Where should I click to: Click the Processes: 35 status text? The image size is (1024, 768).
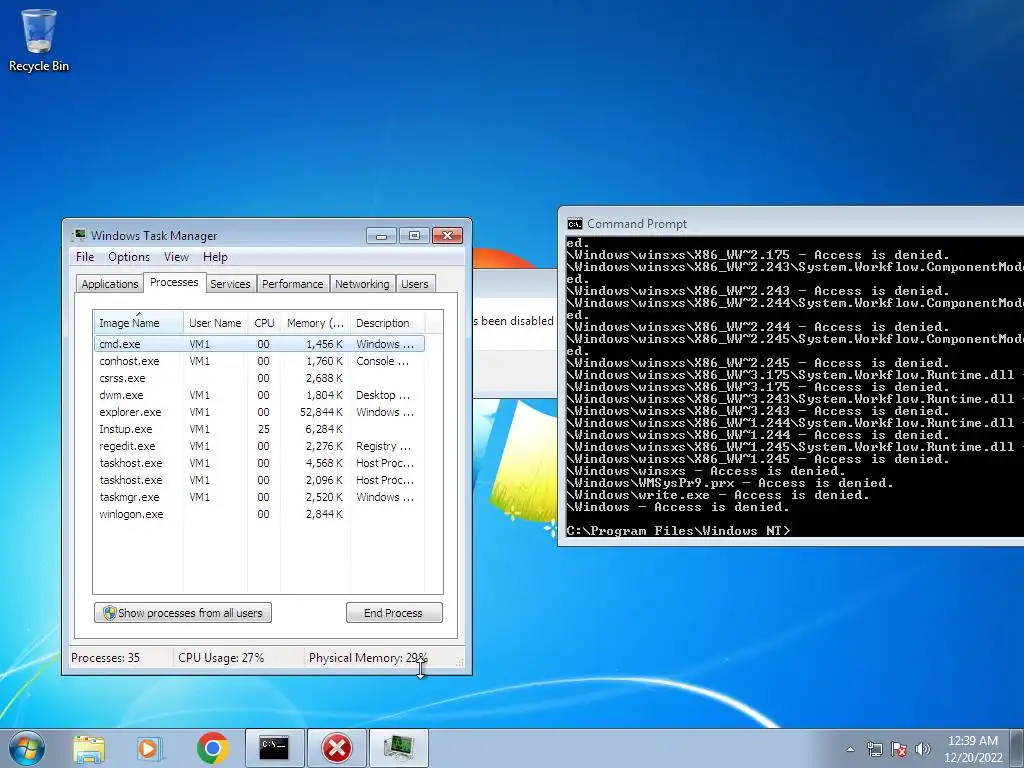tap(105, 658)
